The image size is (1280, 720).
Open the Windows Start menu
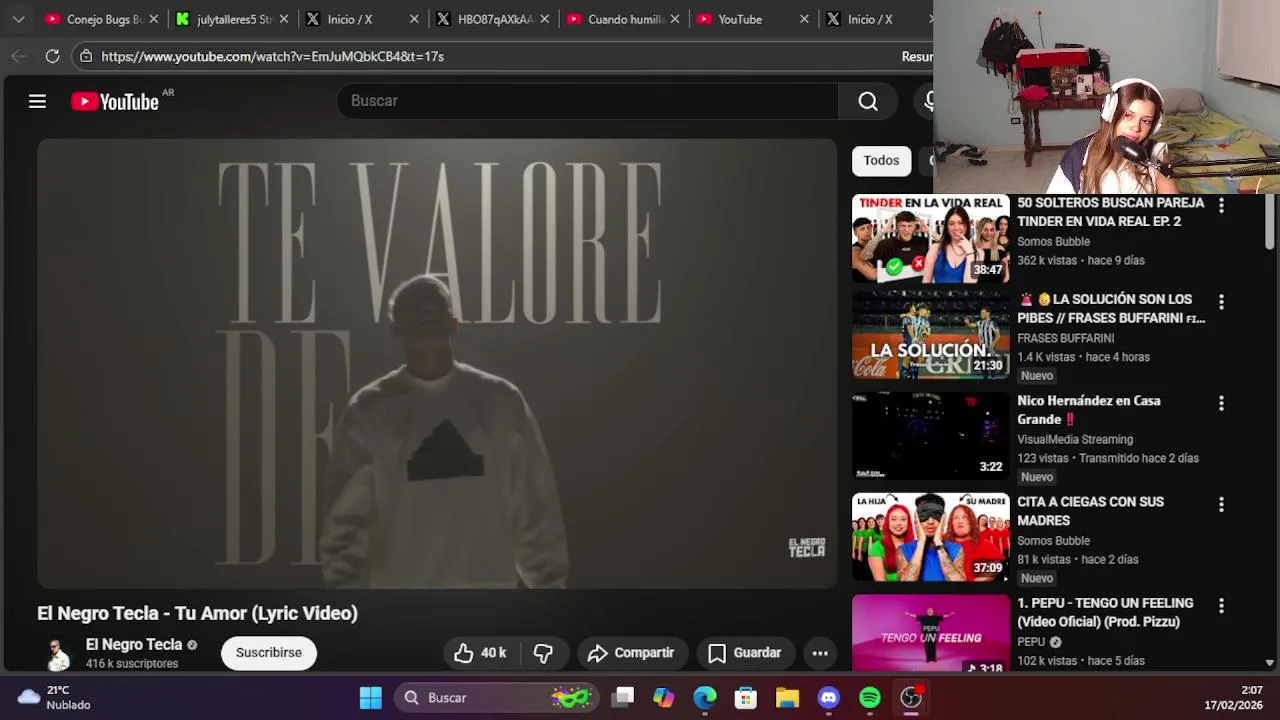tap(370, 697)
